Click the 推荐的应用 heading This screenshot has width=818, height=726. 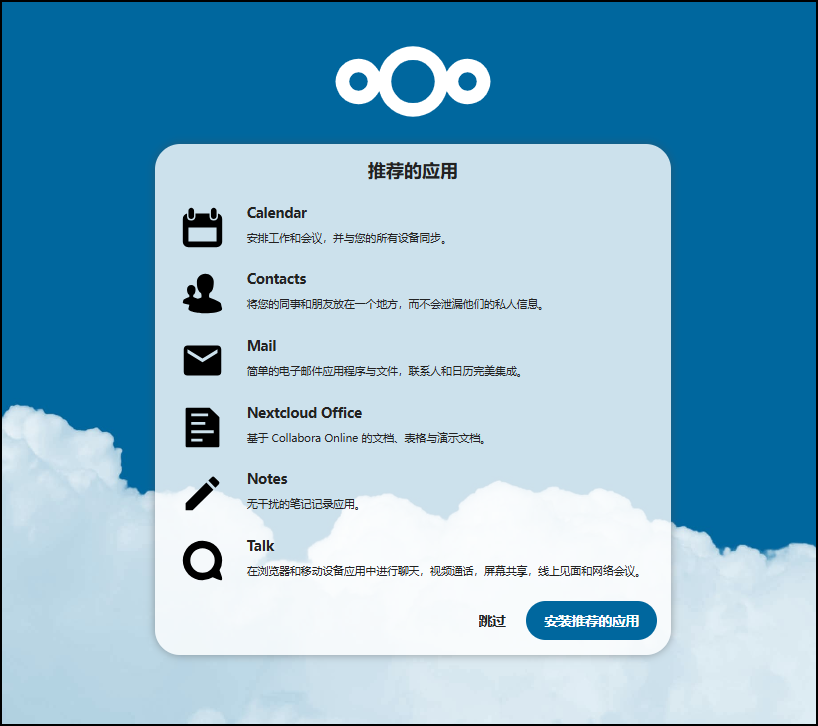pos(413,171)
